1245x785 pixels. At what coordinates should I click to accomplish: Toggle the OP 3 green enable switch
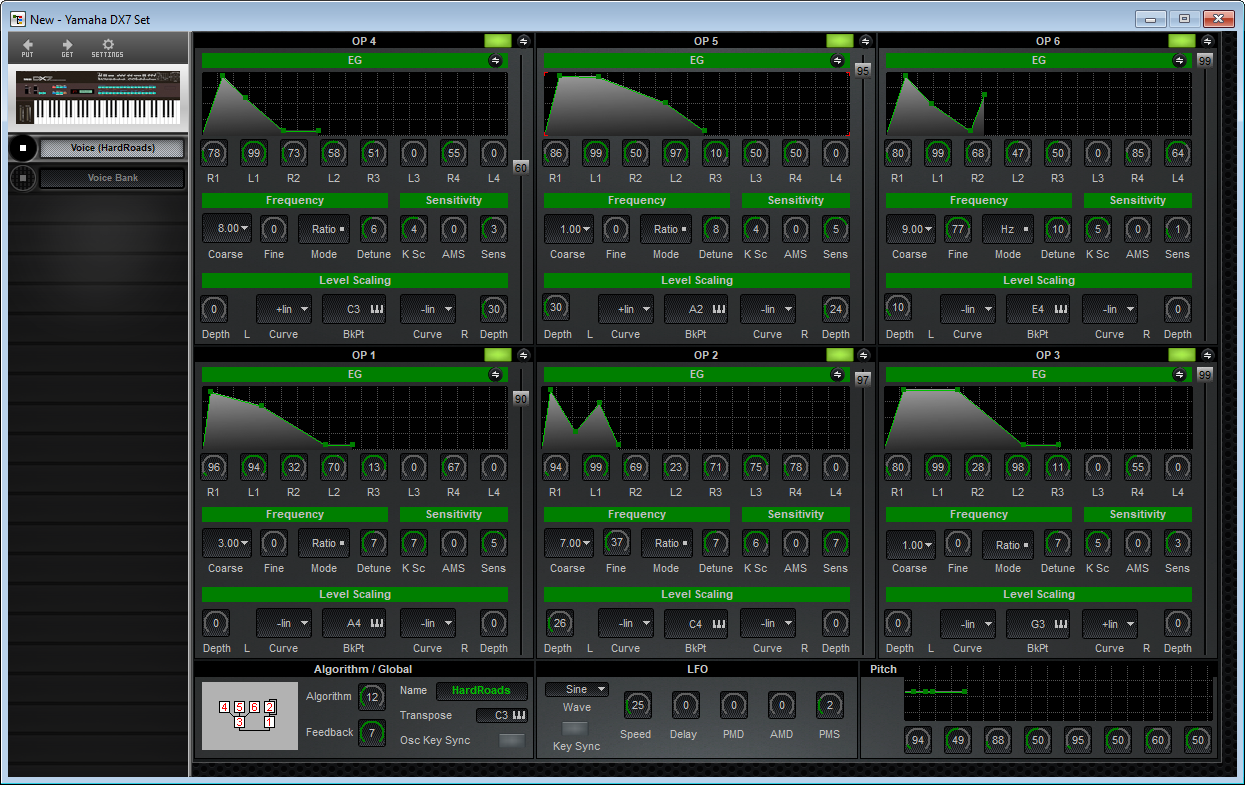(1182, 355)
